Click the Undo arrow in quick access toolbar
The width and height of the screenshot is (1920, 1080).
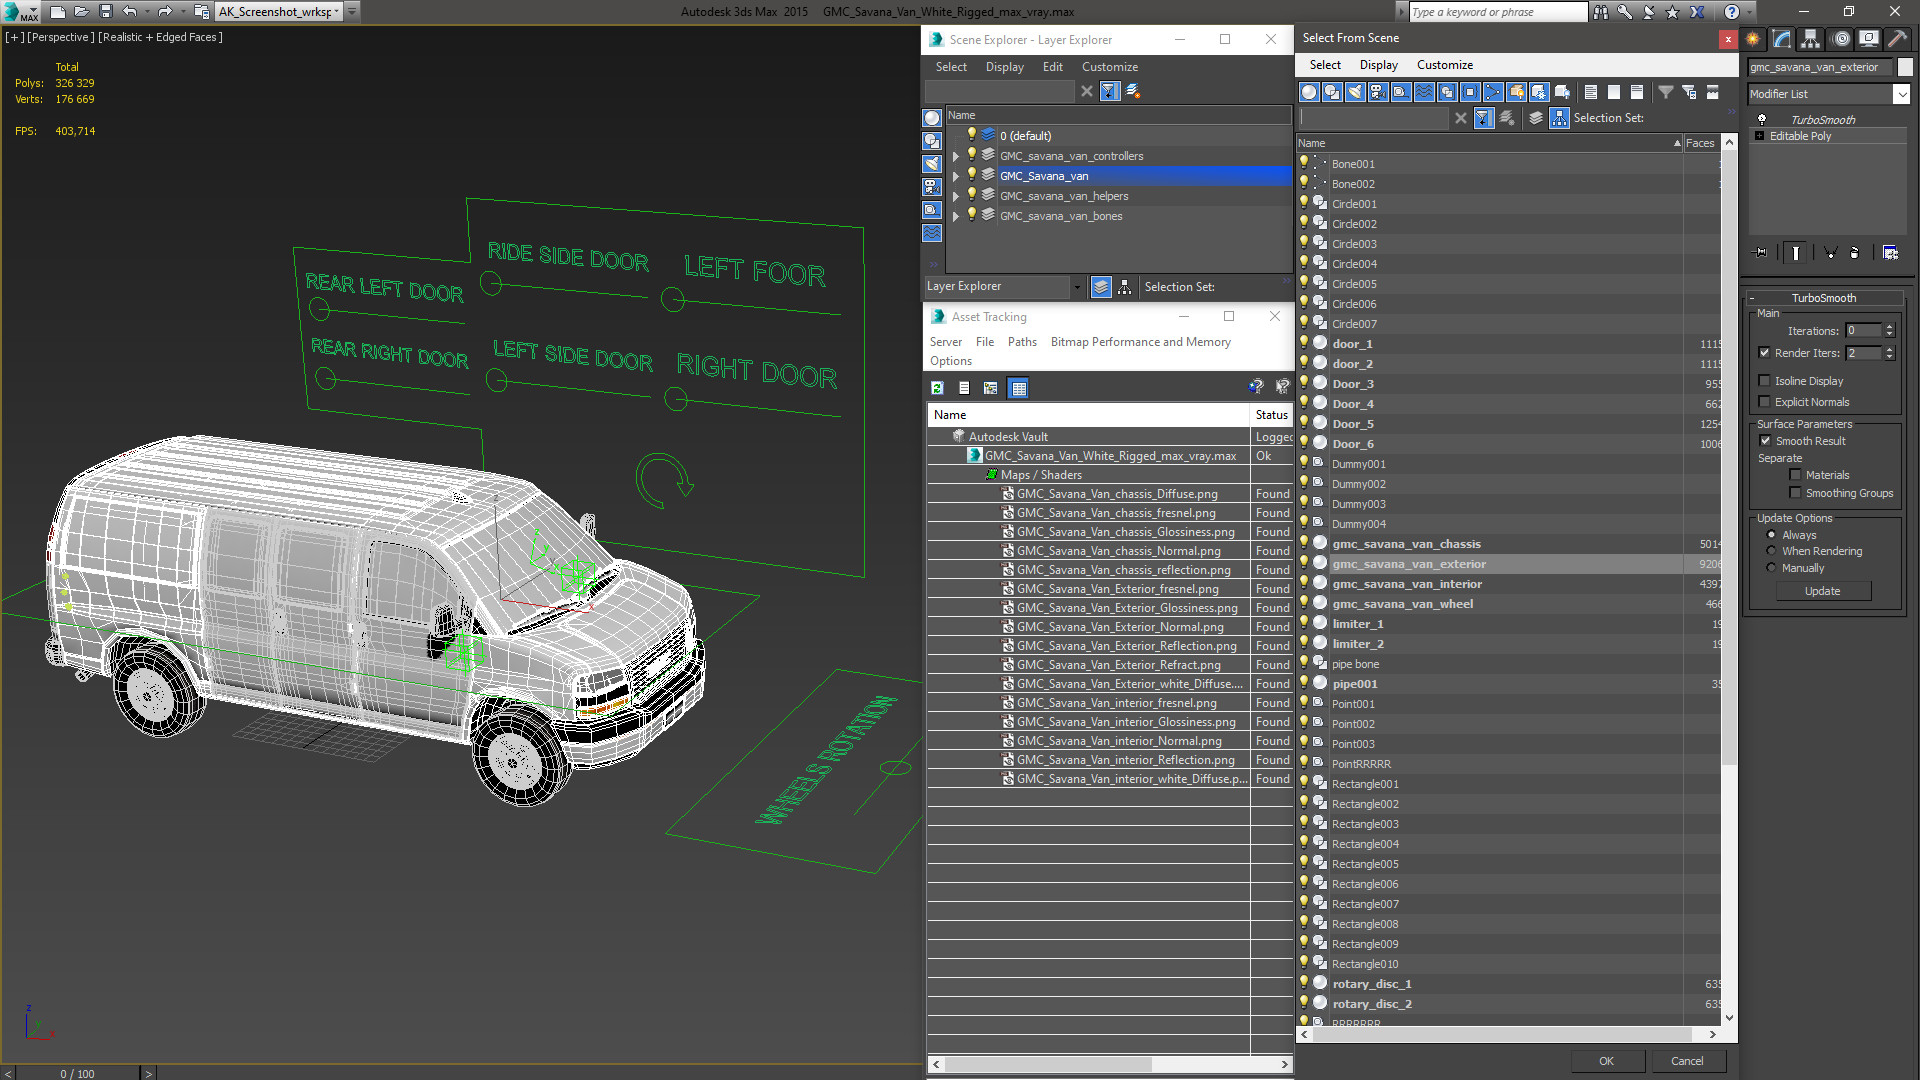[130, 12]
